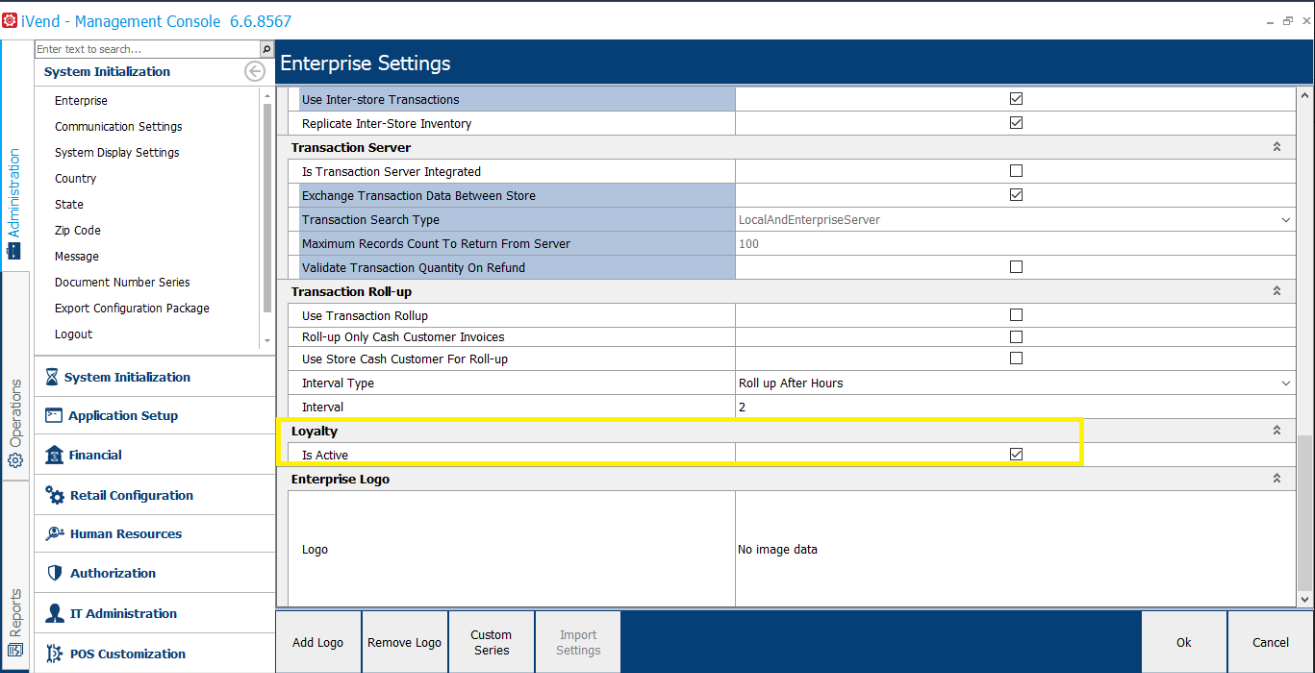Open Message in the navigation list

pyautogui.click(x=76, y=257)
